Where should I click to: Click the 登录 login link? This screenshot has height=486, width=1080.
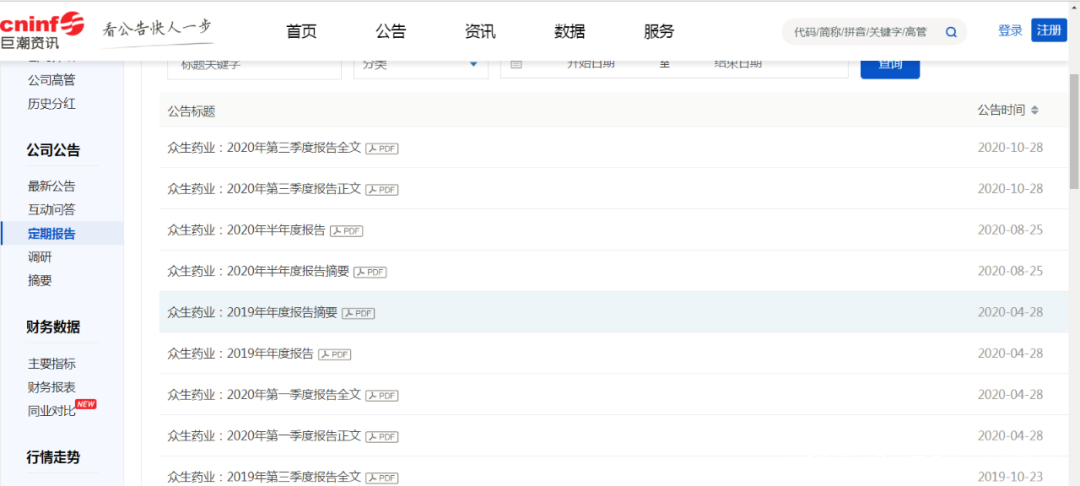pos(1010,30)
